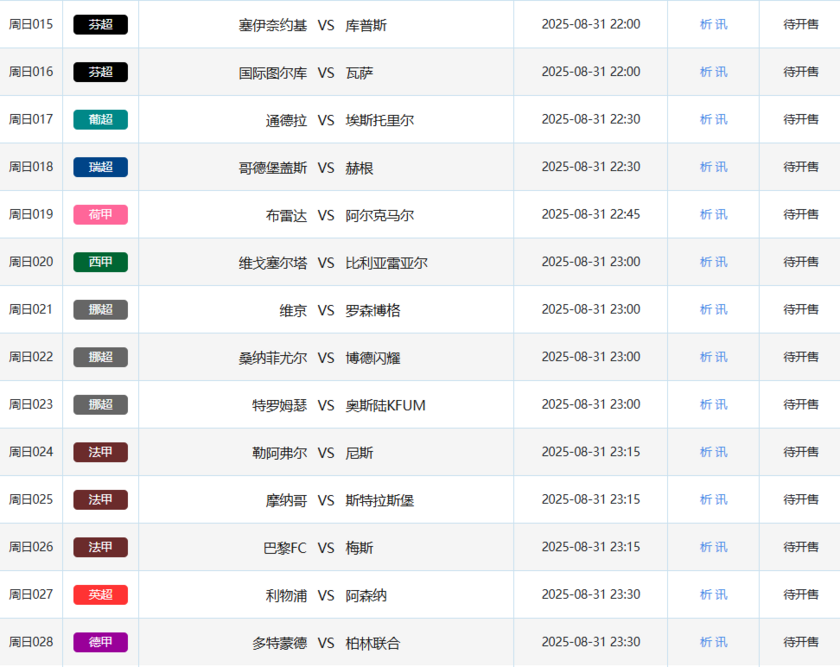Image resolution: width=840 pixels, height=667 pixels.
Task: Click team name 利物浦
Action: point(286,596)
